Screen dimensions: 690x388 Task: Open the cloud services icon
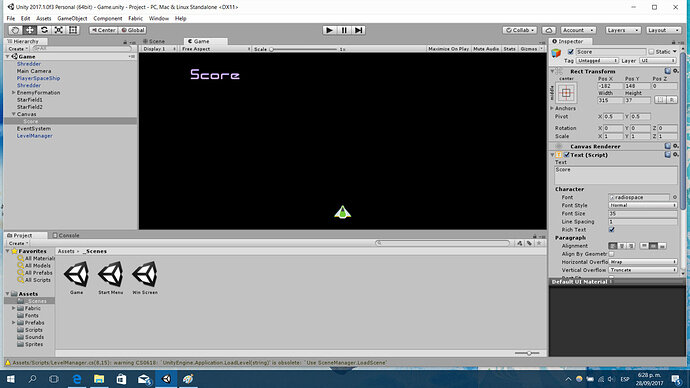pyautogui.click(x=548, y=30)
